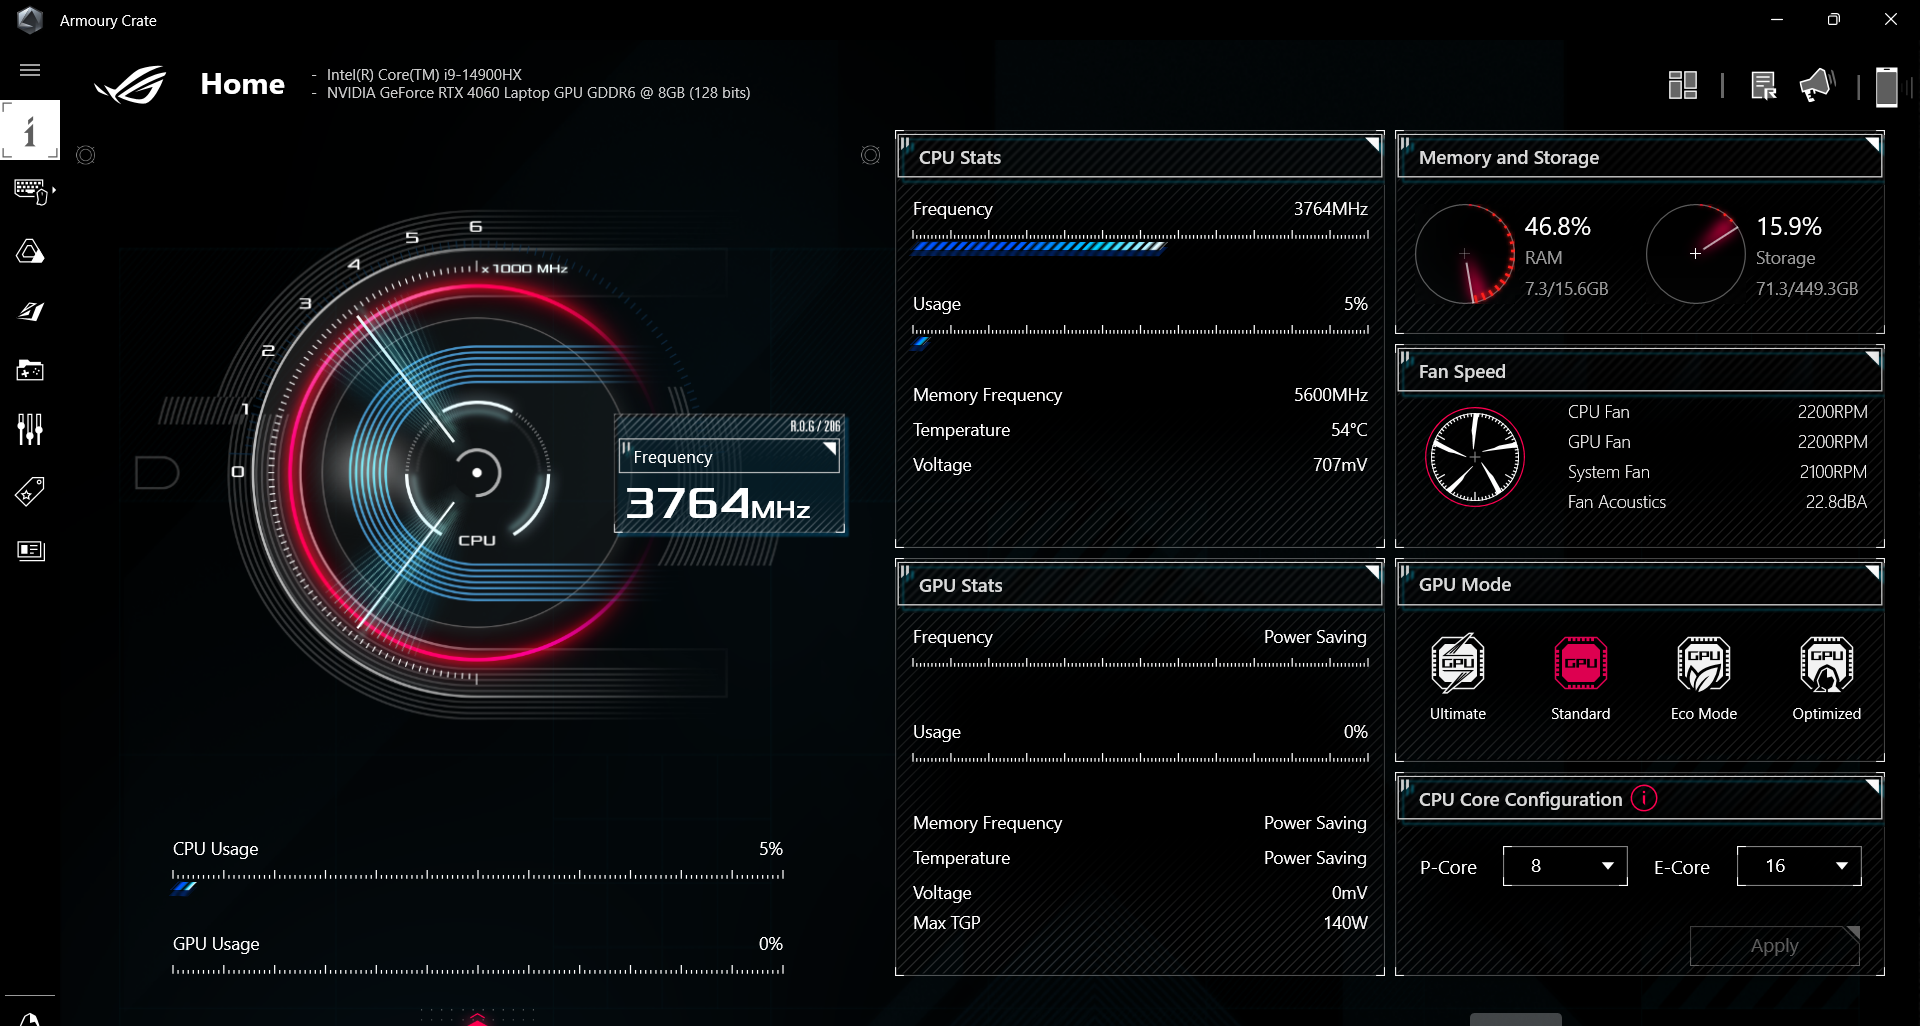
Task: Customize the dashboard layout icon
Action: (x=1684, y=86)
